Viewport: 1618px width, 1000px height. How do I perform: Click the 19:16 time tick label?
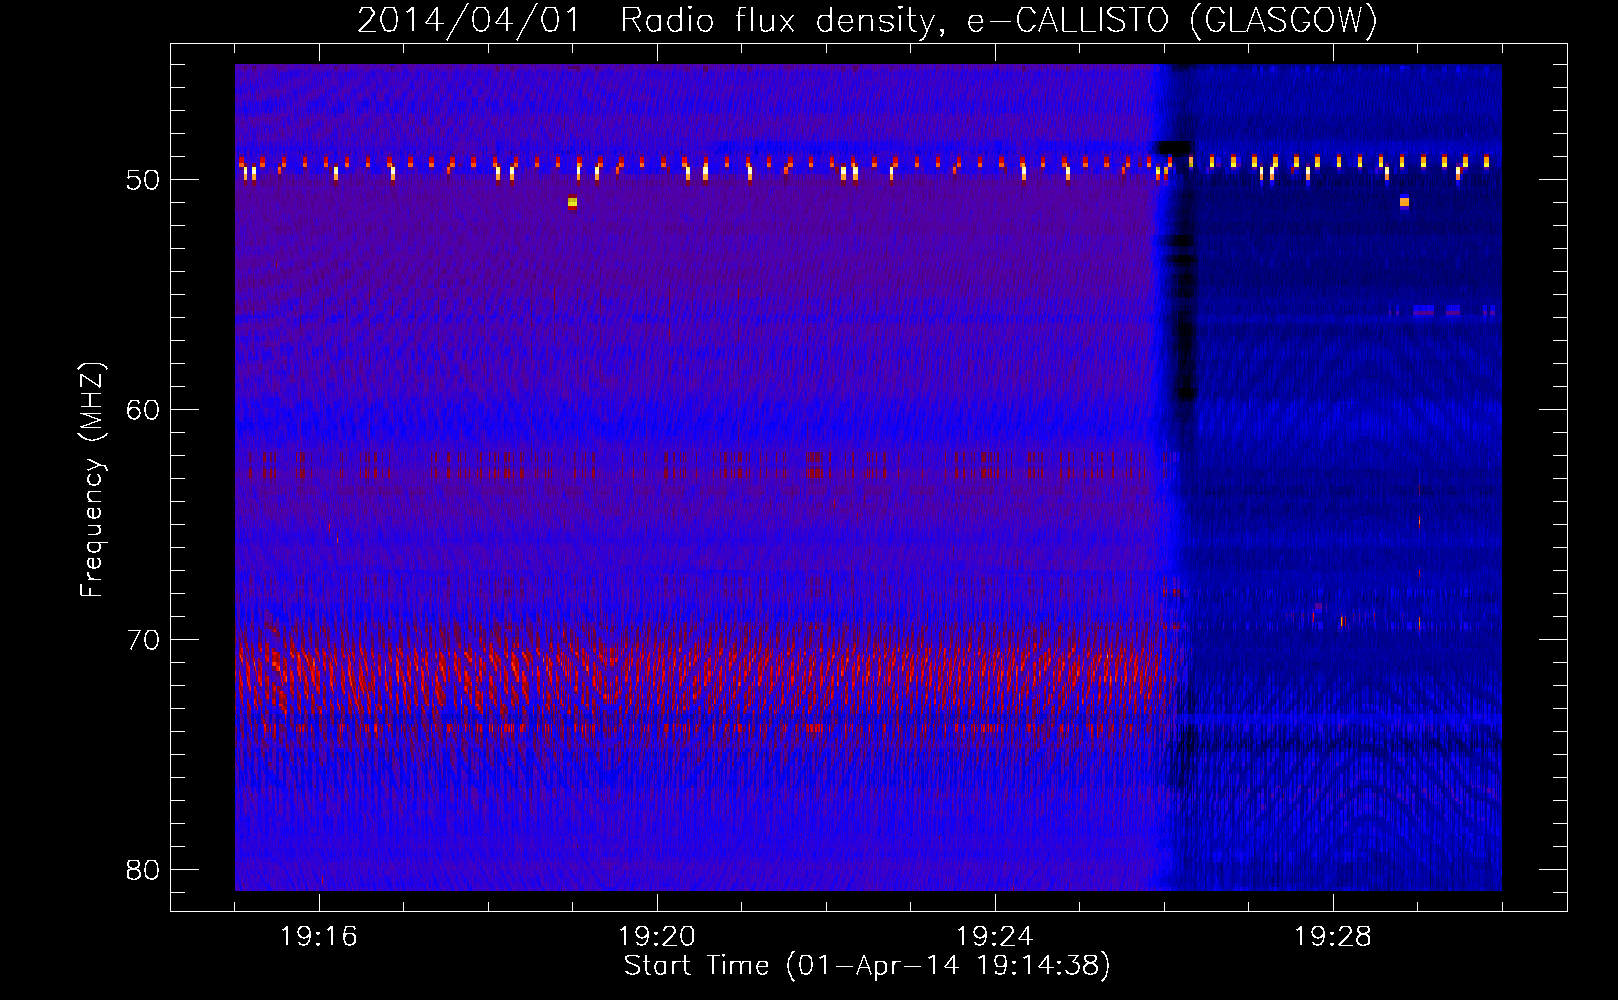[319, 937]
